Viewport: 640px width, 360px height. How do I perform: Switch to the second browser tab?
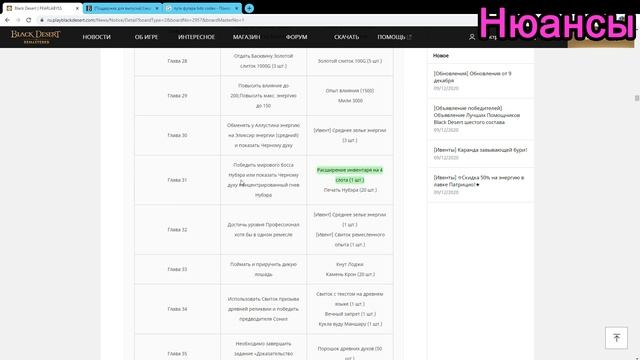(x=122, y=8)
